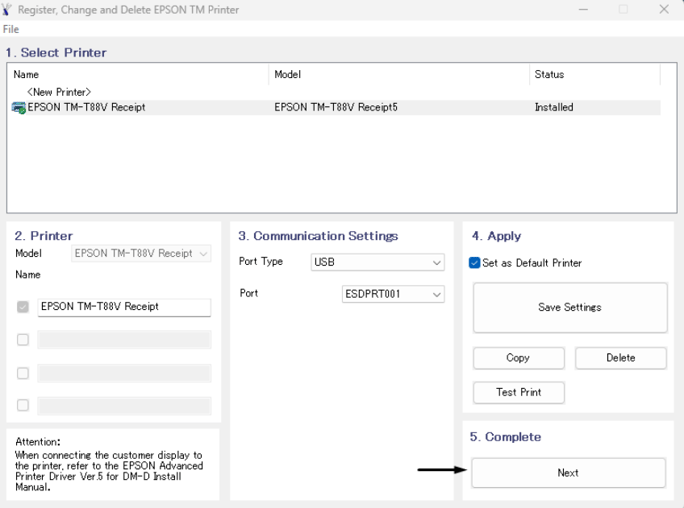
Task: Click Next to complete setup
Action: tap(568, 473)
